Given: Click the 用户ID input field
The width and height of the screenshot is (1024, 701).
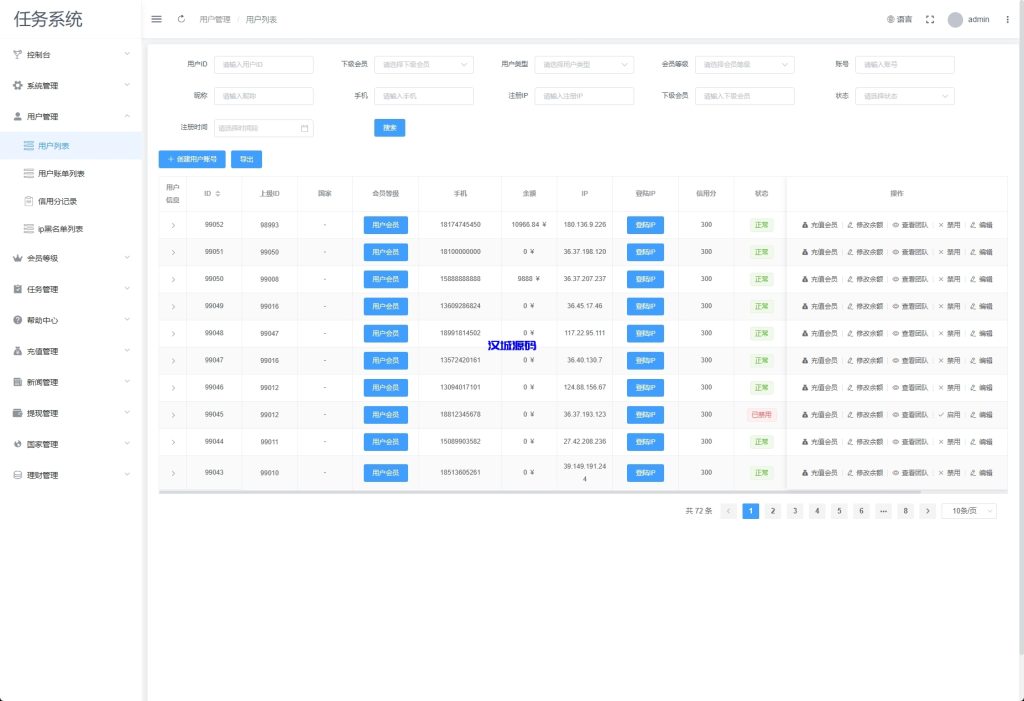Looking at the screenshot, I should pyautogui.click(x=264, y=64).
